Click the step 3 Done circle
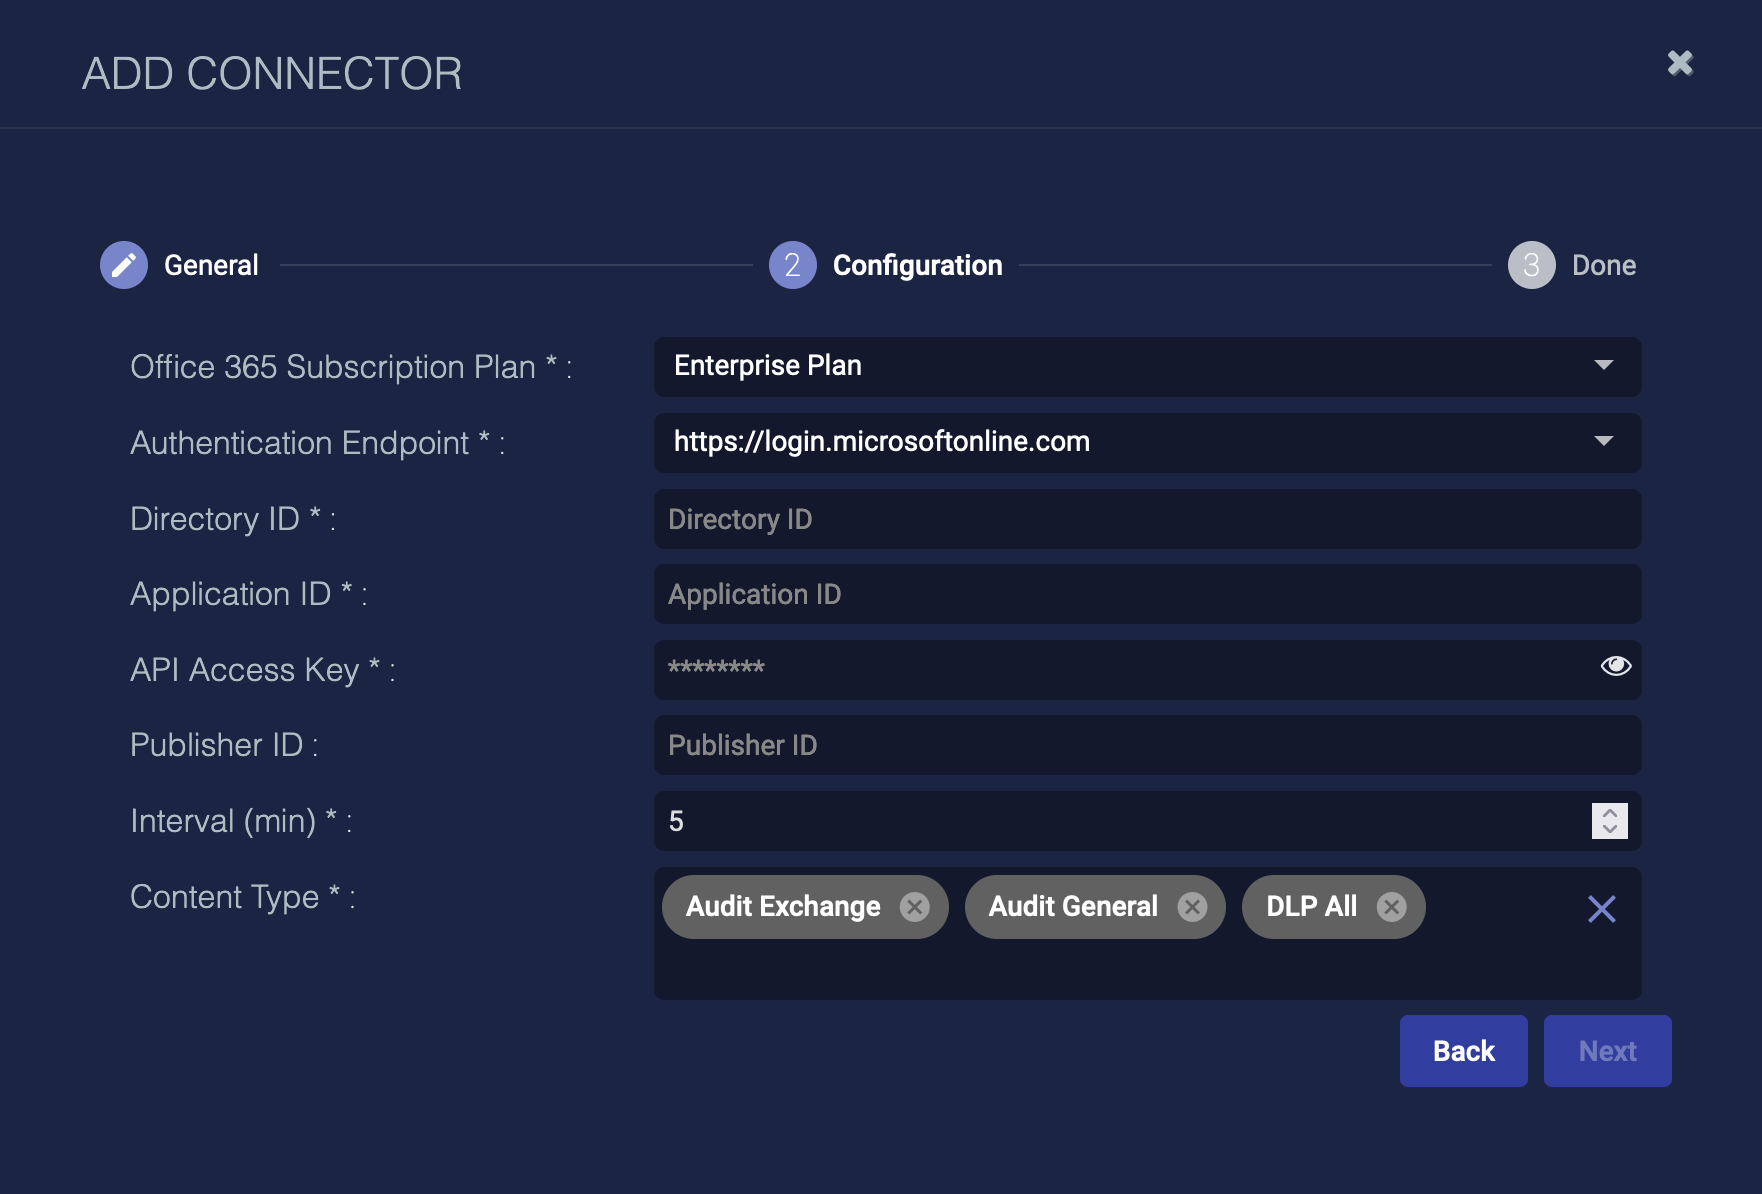The height and width of the screenshot is (1194, 1762). [1531, 265]
